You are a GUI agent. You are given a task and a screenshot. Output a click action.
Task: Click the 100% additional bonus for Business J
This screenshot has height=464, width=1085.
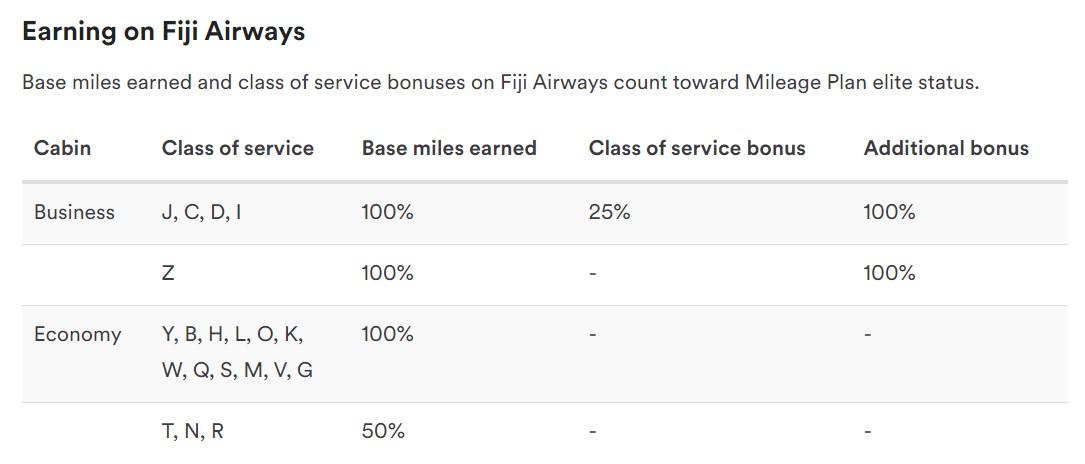(889, 212)
